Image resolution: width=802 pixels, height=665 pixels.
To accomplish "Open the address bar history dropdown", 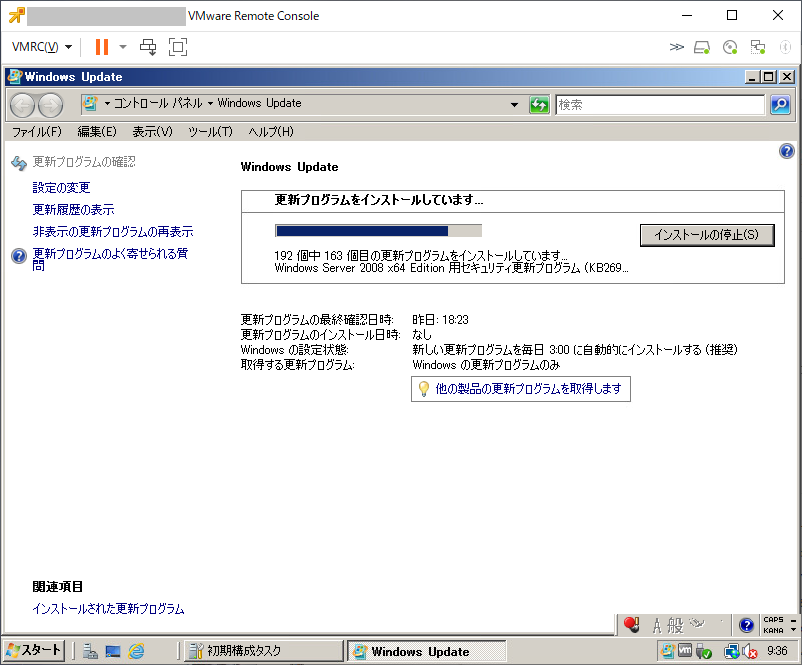I will pyautogui.click(x=514, y=105).
